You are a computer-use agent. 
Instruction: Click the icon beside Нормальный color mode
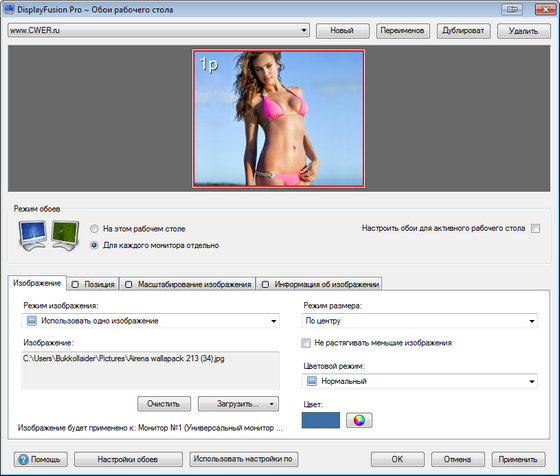click(x=312, y=381)
